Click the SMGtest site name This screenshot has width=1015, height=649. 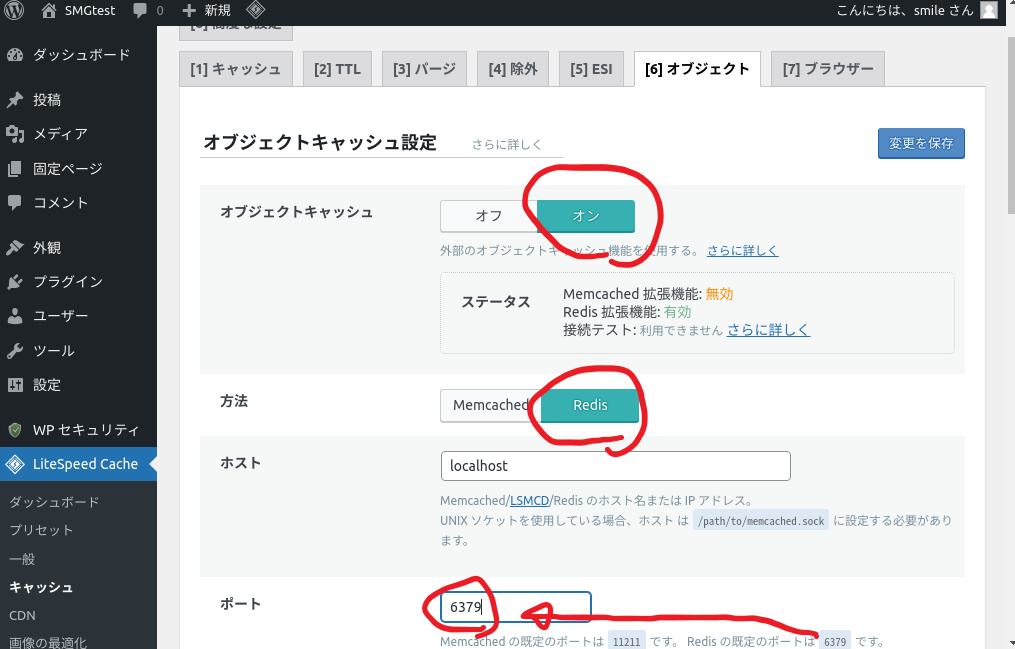[x=90, y=10]
